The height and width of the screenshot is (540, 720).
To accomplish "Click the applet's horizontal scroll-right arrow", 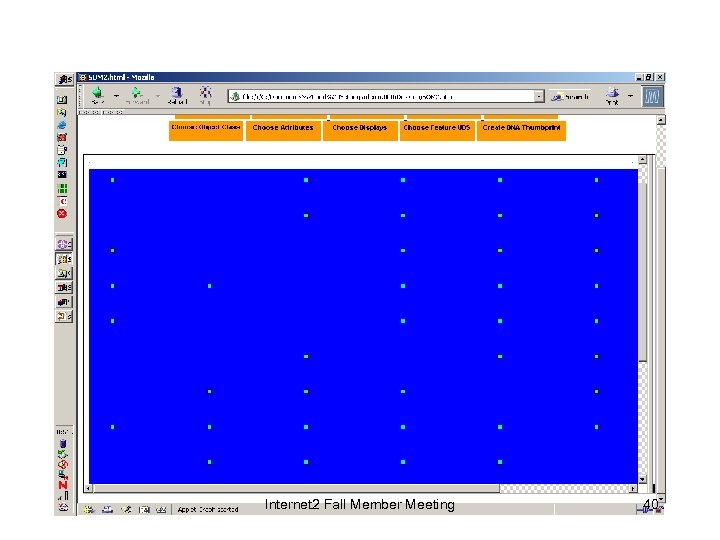I will pyautogui.click(x=633, y=489).
